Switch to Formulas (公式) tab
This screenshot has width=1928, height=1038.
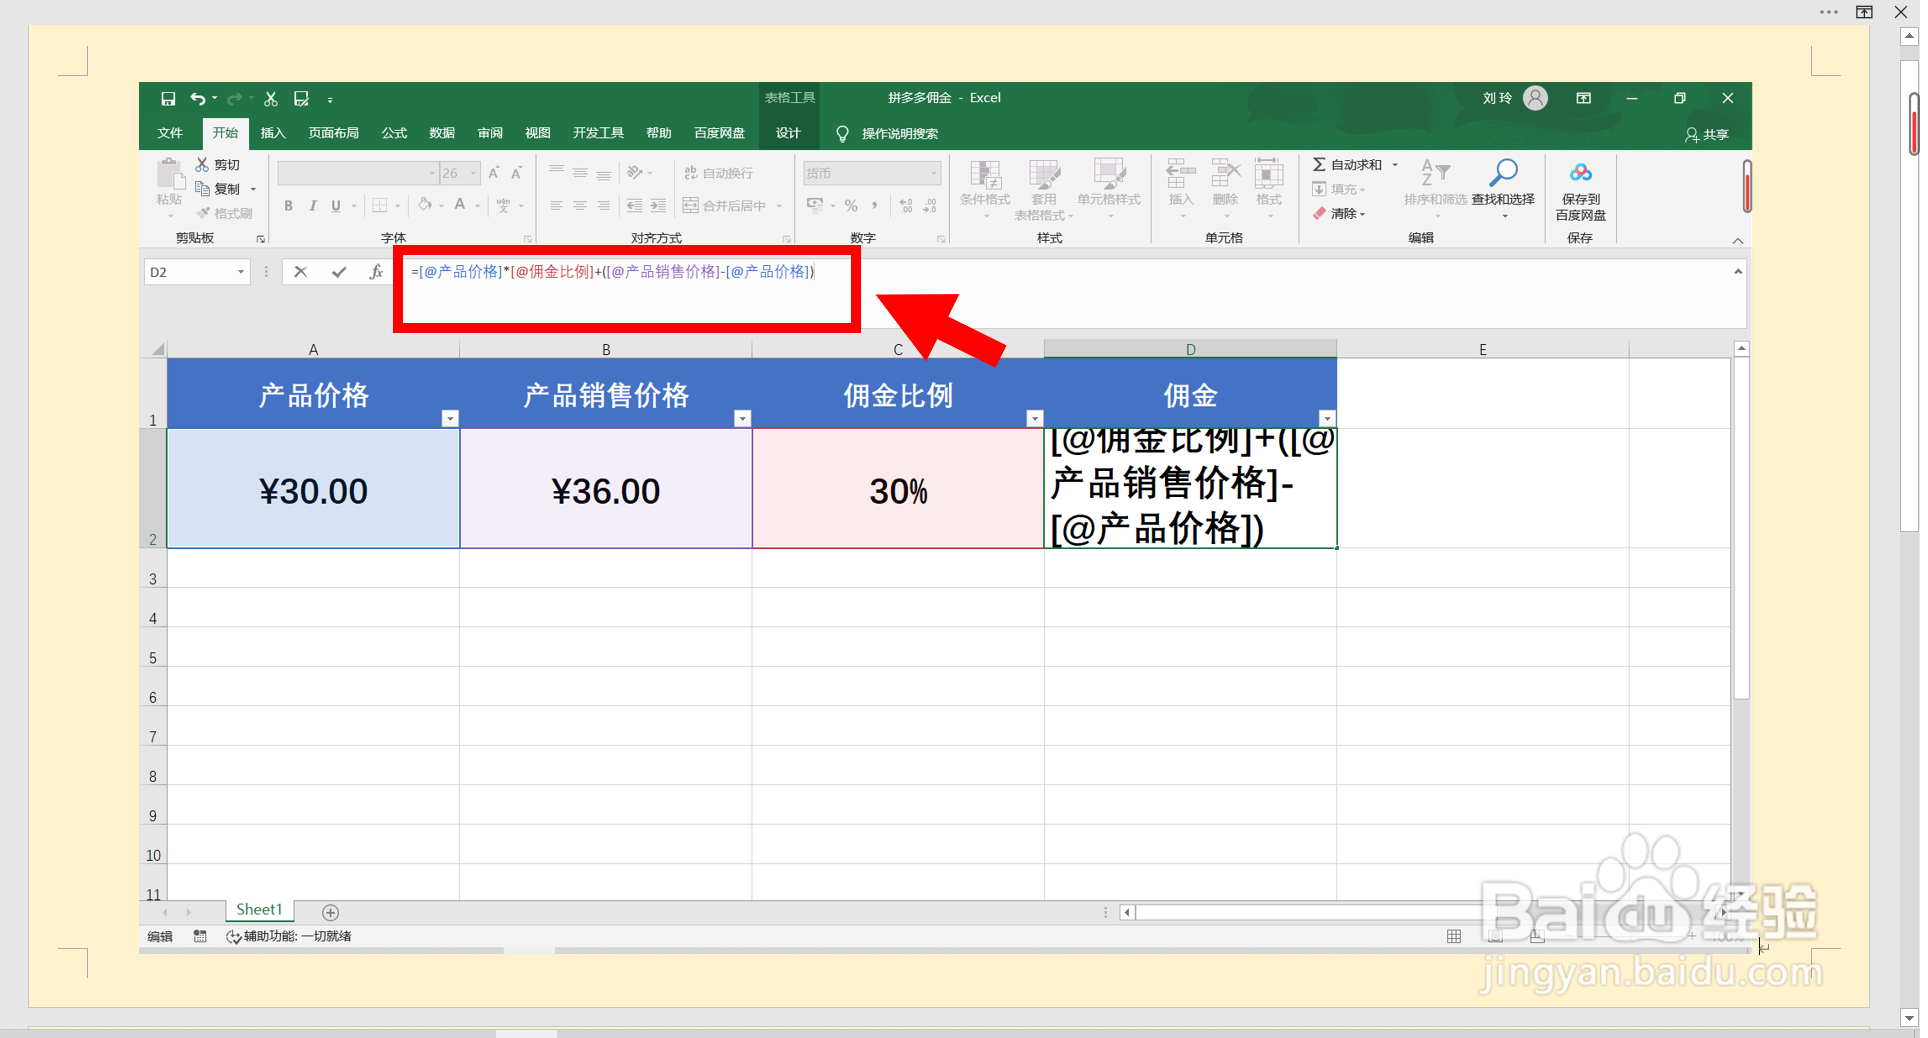point(394,133)
